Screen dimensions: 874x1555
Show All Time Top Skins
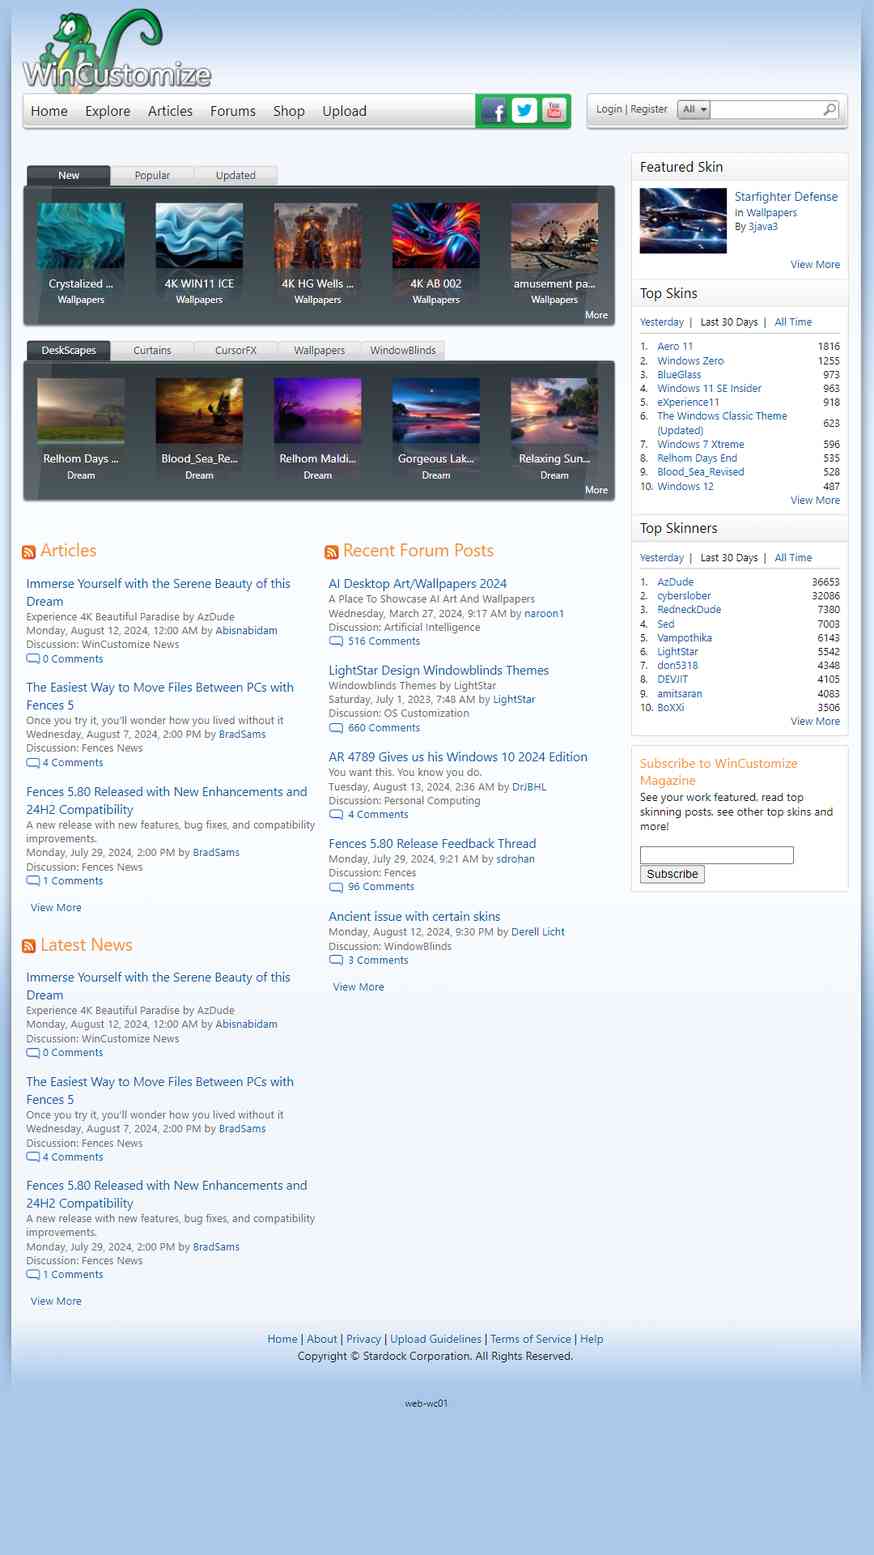pyautogui.click(x=793, y=322)
